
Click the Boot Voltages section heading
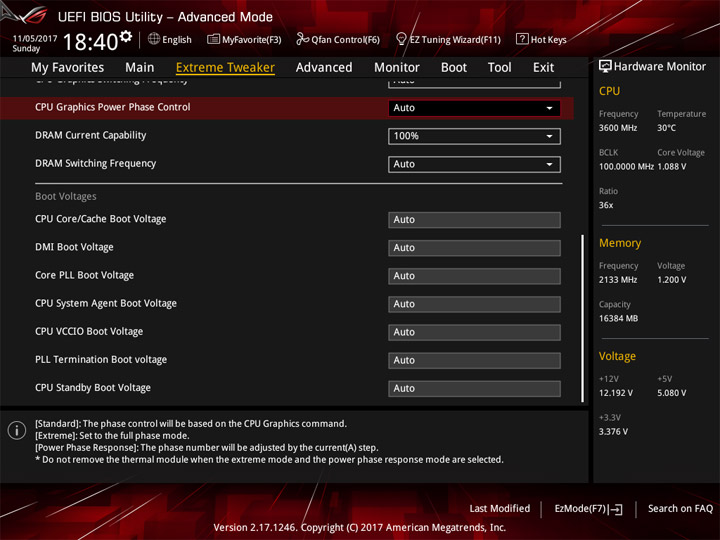66,197
